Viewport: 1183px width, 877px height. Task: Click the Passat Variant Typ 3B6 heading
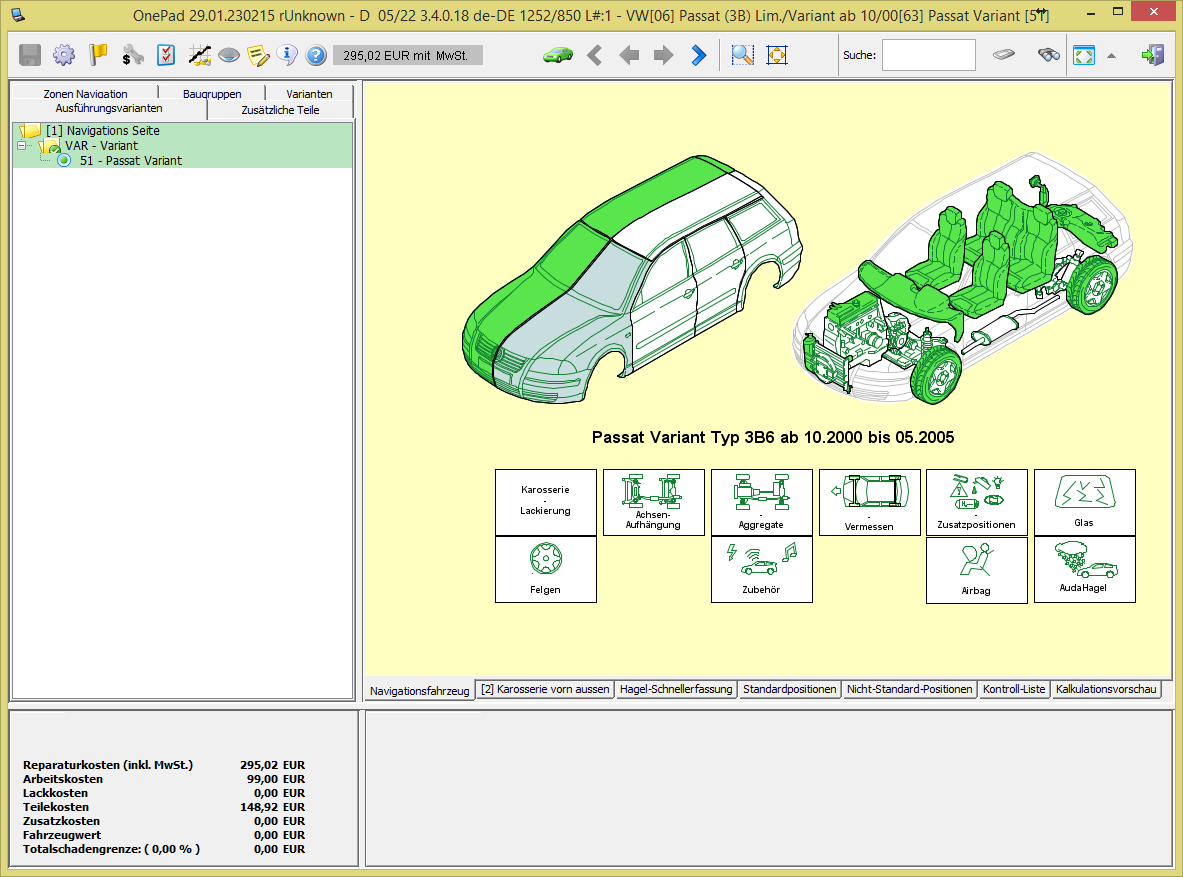(x=773, y=438)
